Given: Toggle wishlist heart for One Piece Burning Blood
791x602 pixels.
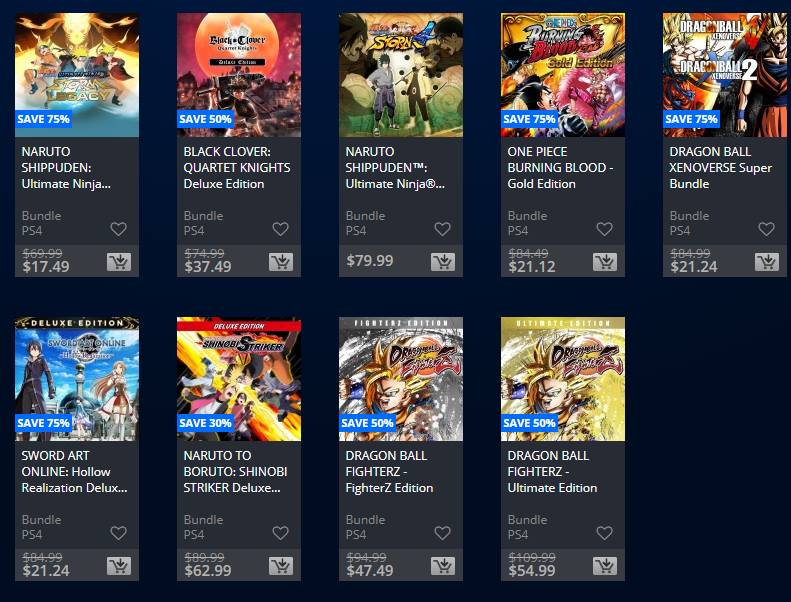Looking at the screenshot, I should 604,229.
